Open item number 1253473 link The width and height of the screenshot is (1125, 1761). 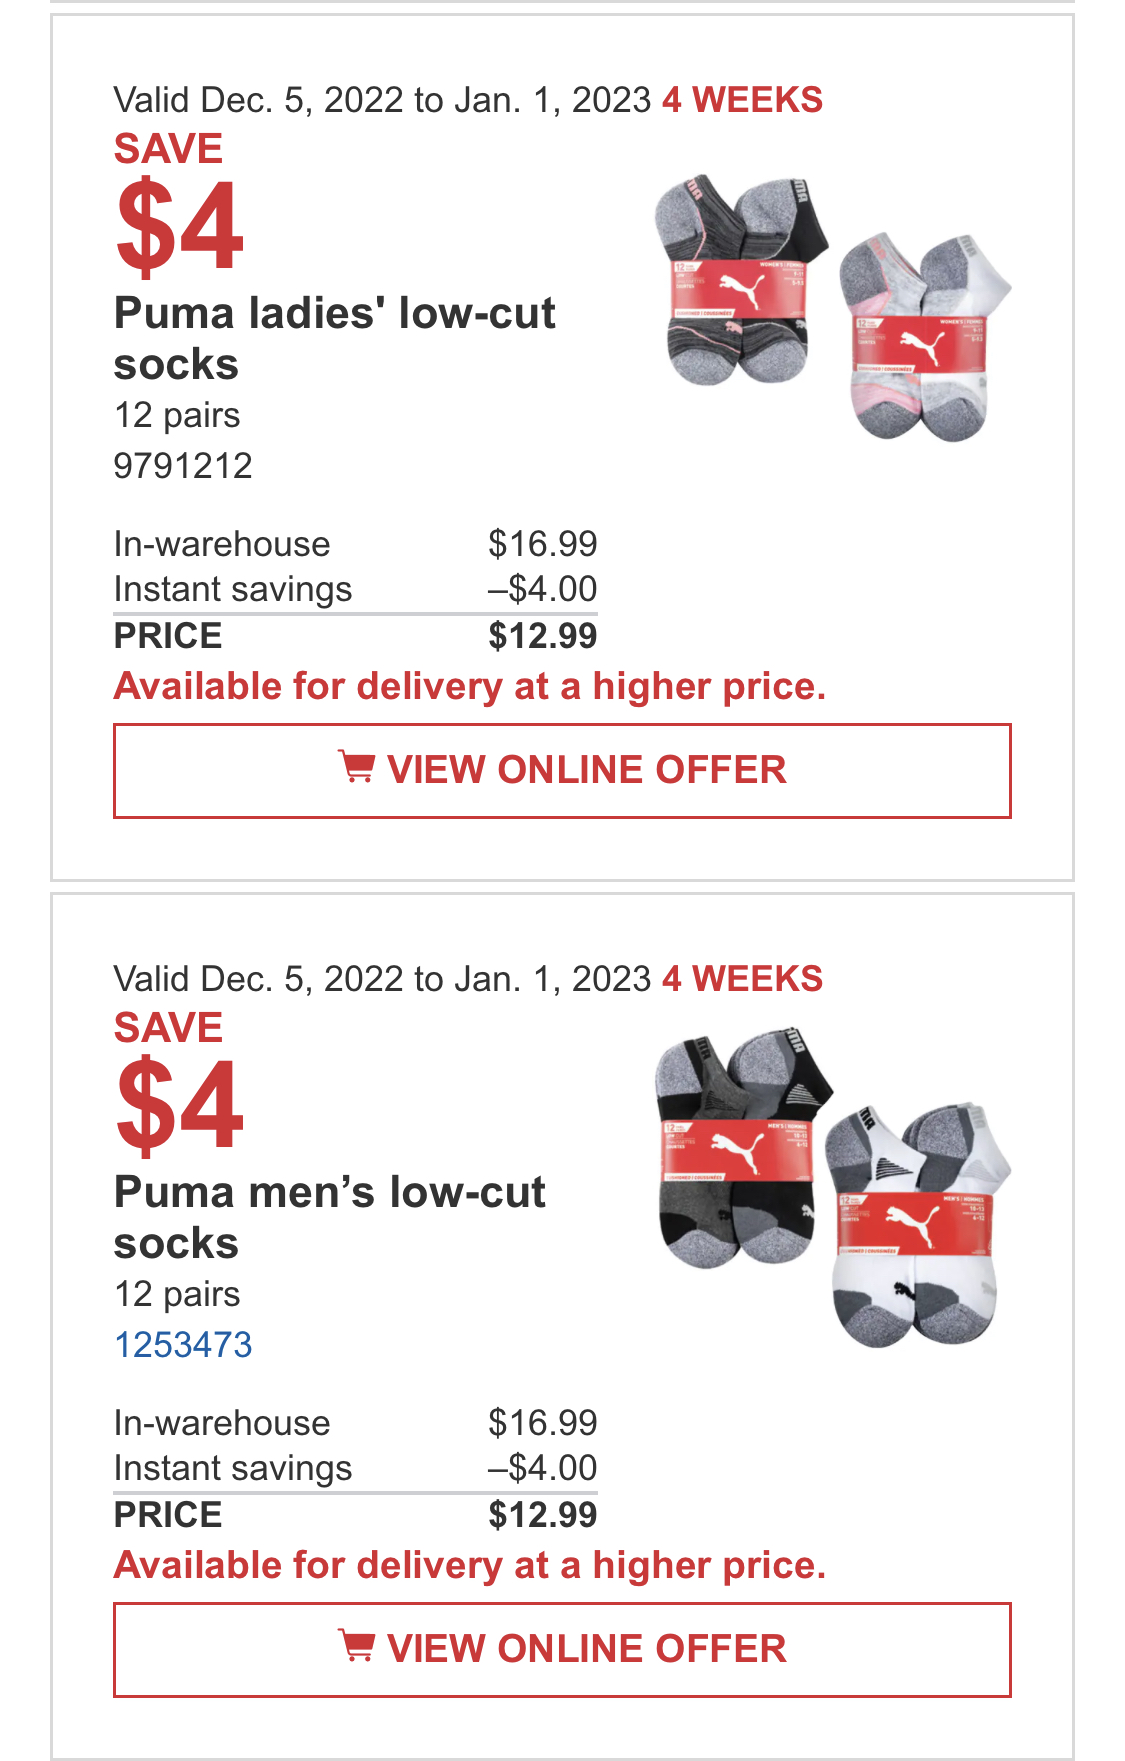pos(183,1345)
